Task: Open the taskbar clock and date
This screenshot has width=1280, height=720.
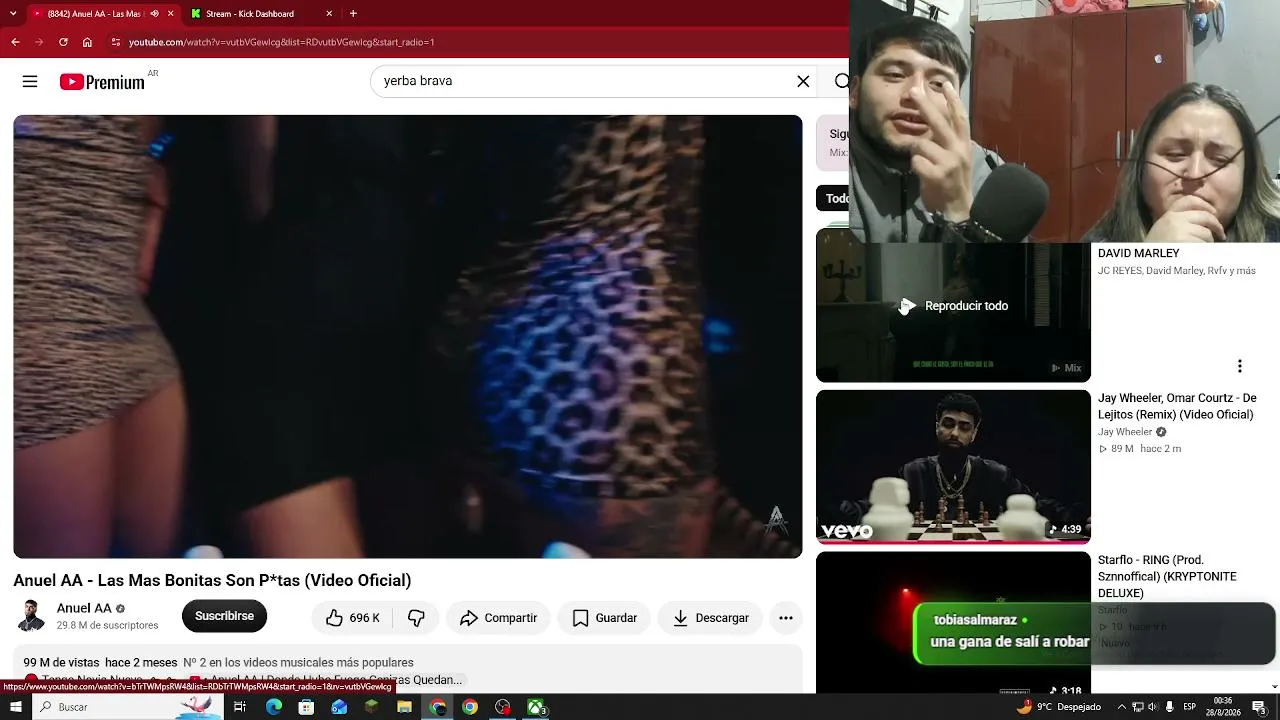Action: click(x=1223, y=707)
